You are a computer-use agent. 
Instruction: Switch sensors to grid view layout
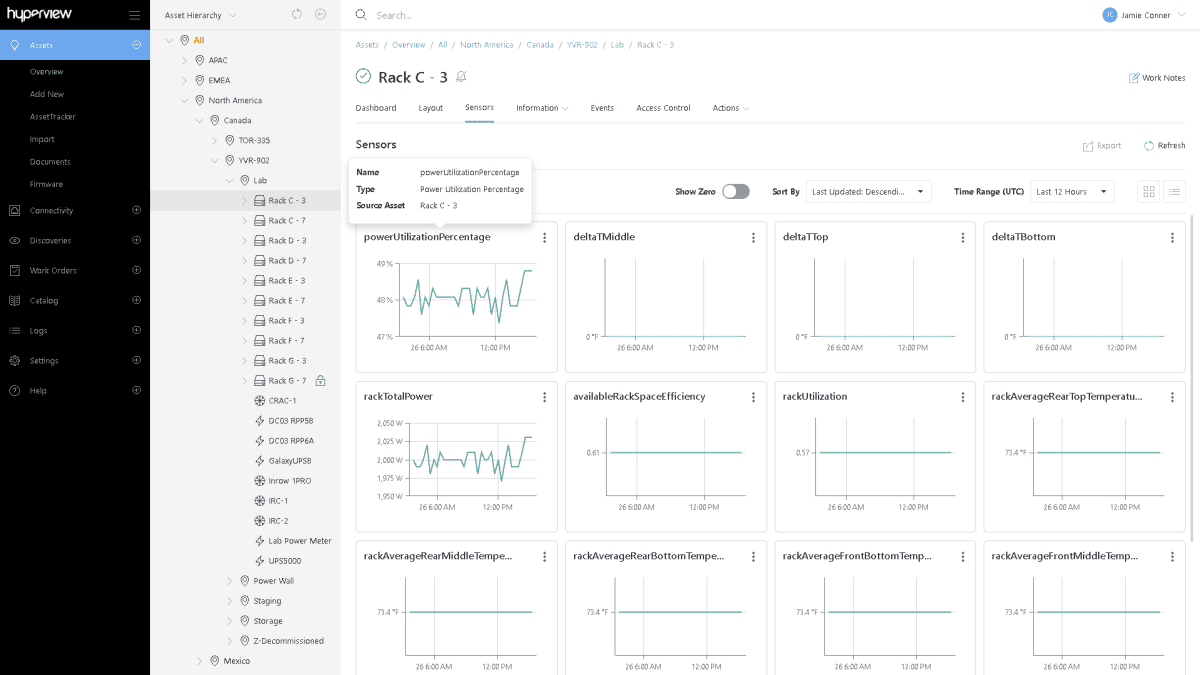click(1148, 191)
